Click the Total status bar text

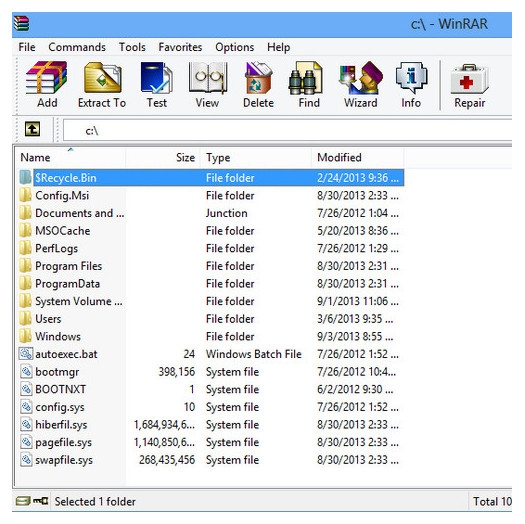(492, 501)
